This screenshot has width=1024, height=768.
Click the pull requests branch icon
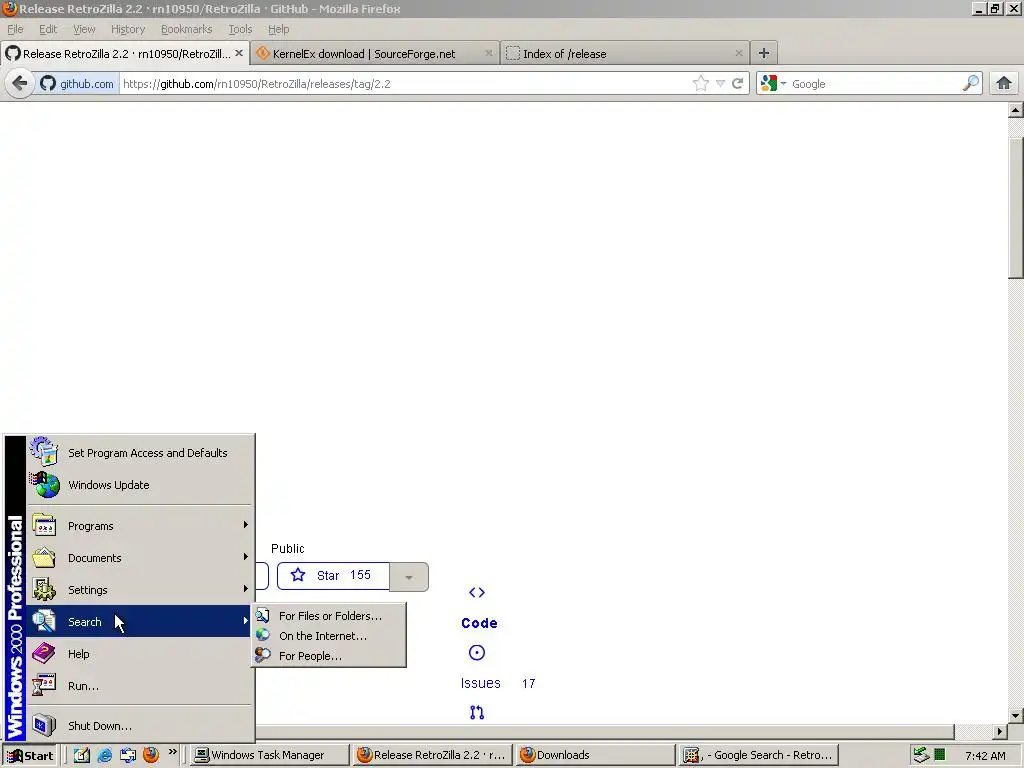point(477,712)
